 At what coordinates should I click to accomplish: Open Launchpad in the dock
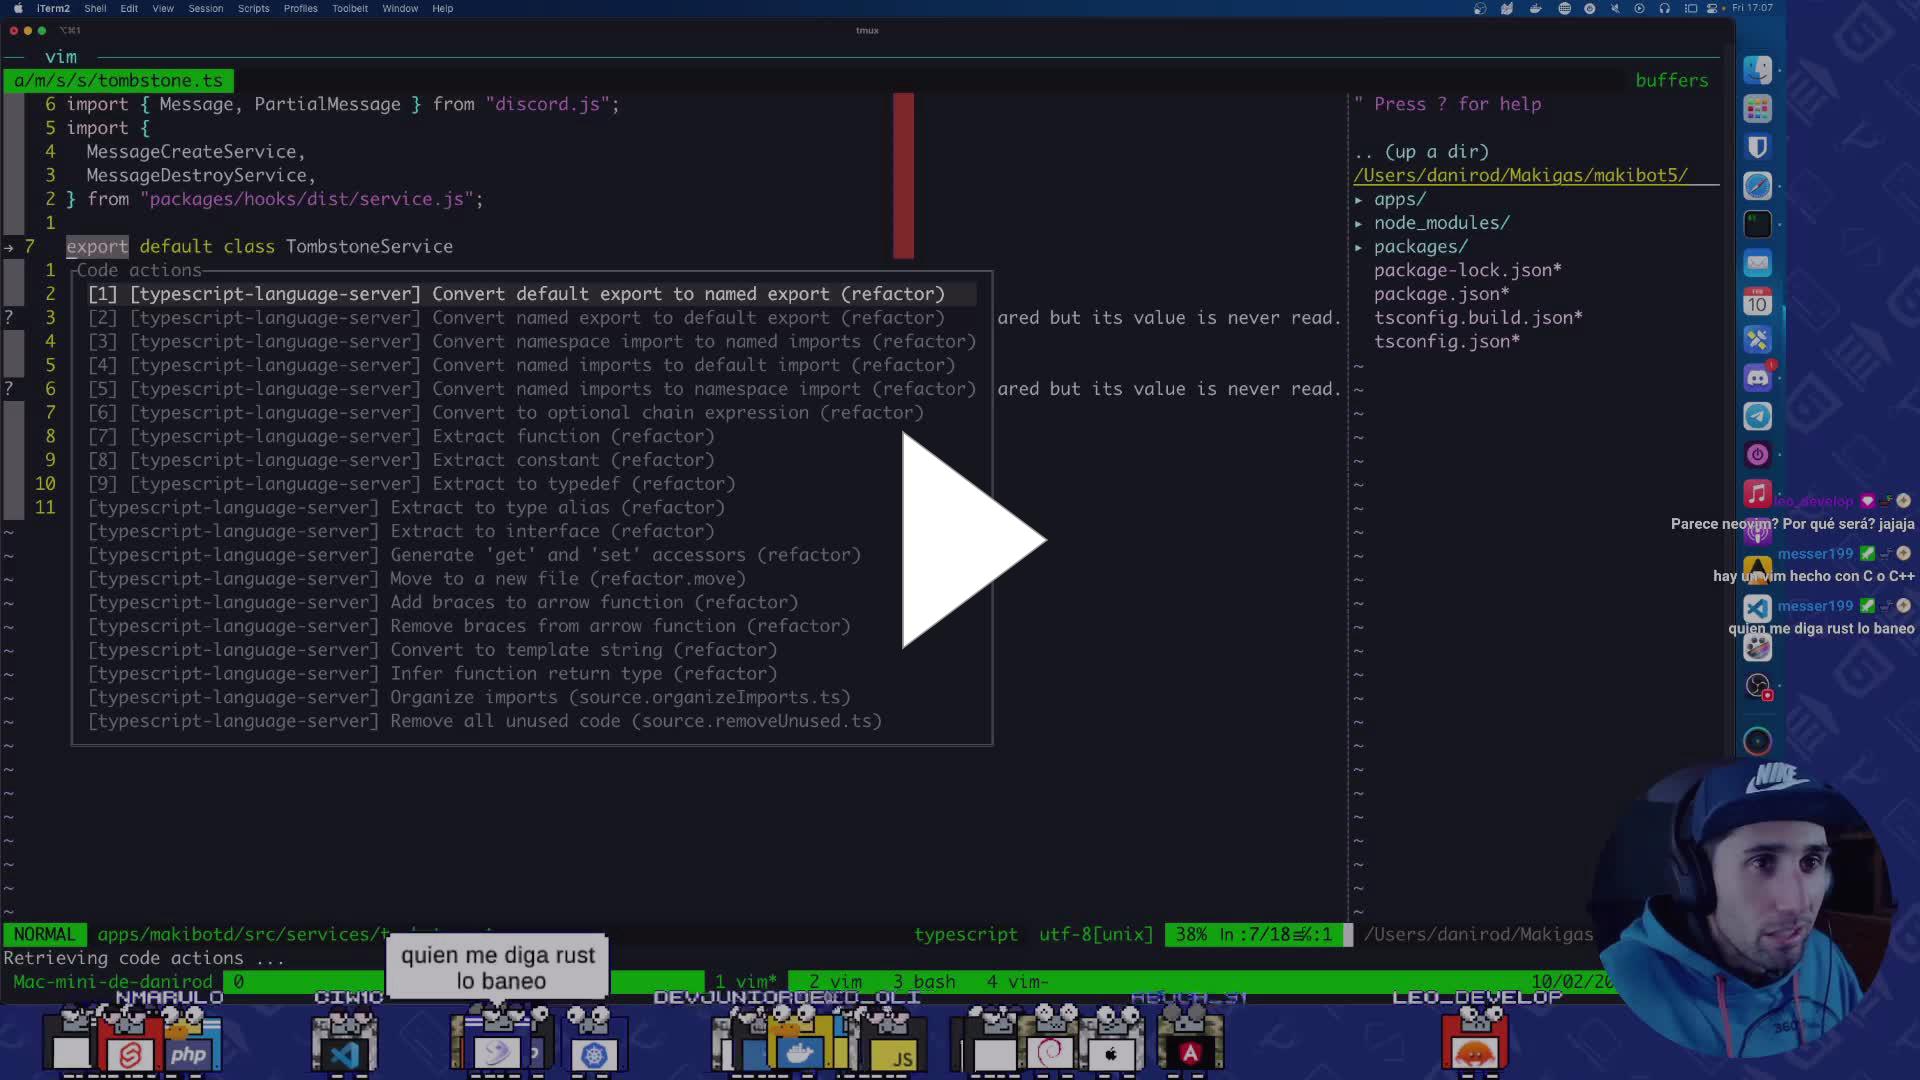1757,108
